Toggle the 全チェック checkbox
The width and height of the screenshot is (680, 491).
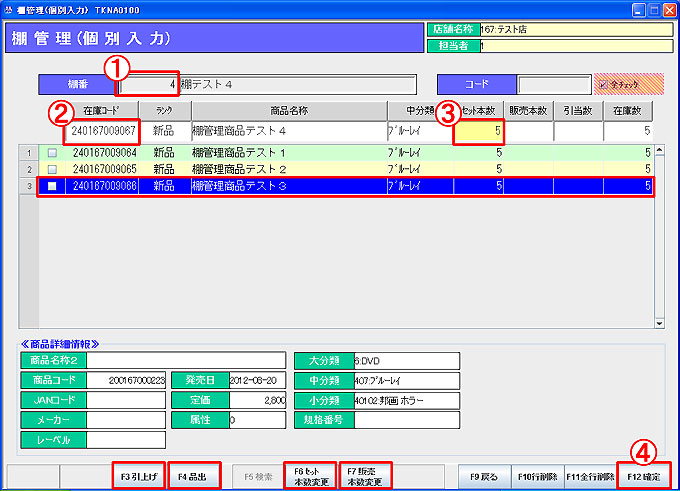[603, 85]
